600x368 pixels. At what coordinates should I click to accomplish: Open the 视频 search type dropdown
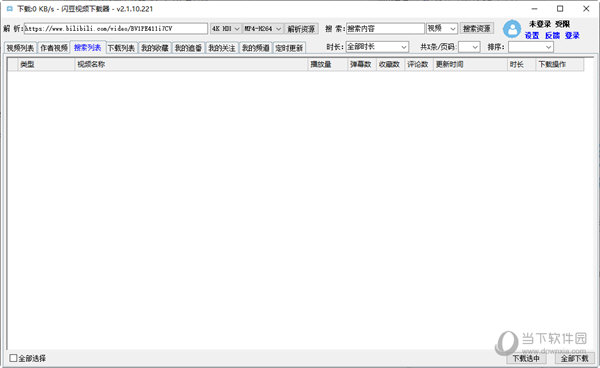point(442,29)
